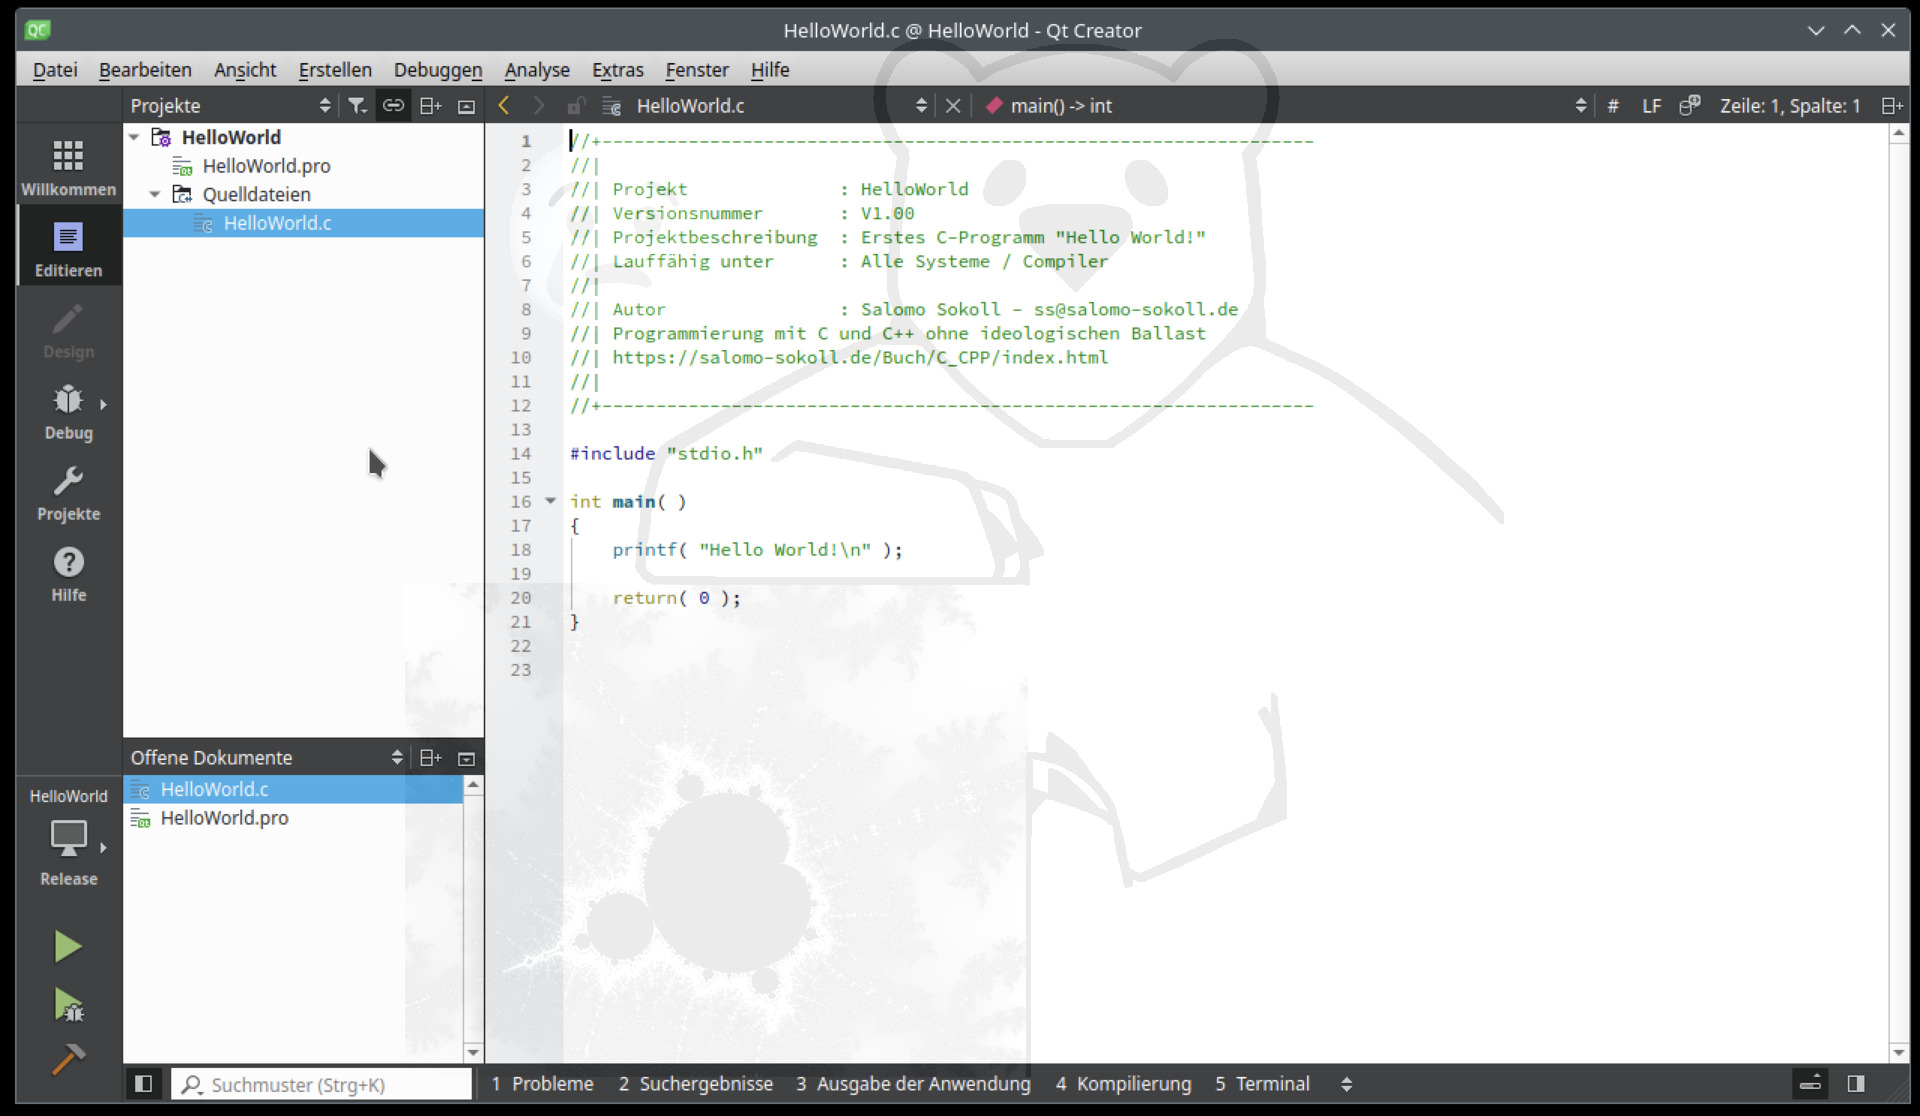The image size is (1920, 1116).
Task: Open the output panes selector arrows
Action: [x=1346, y=1084]
